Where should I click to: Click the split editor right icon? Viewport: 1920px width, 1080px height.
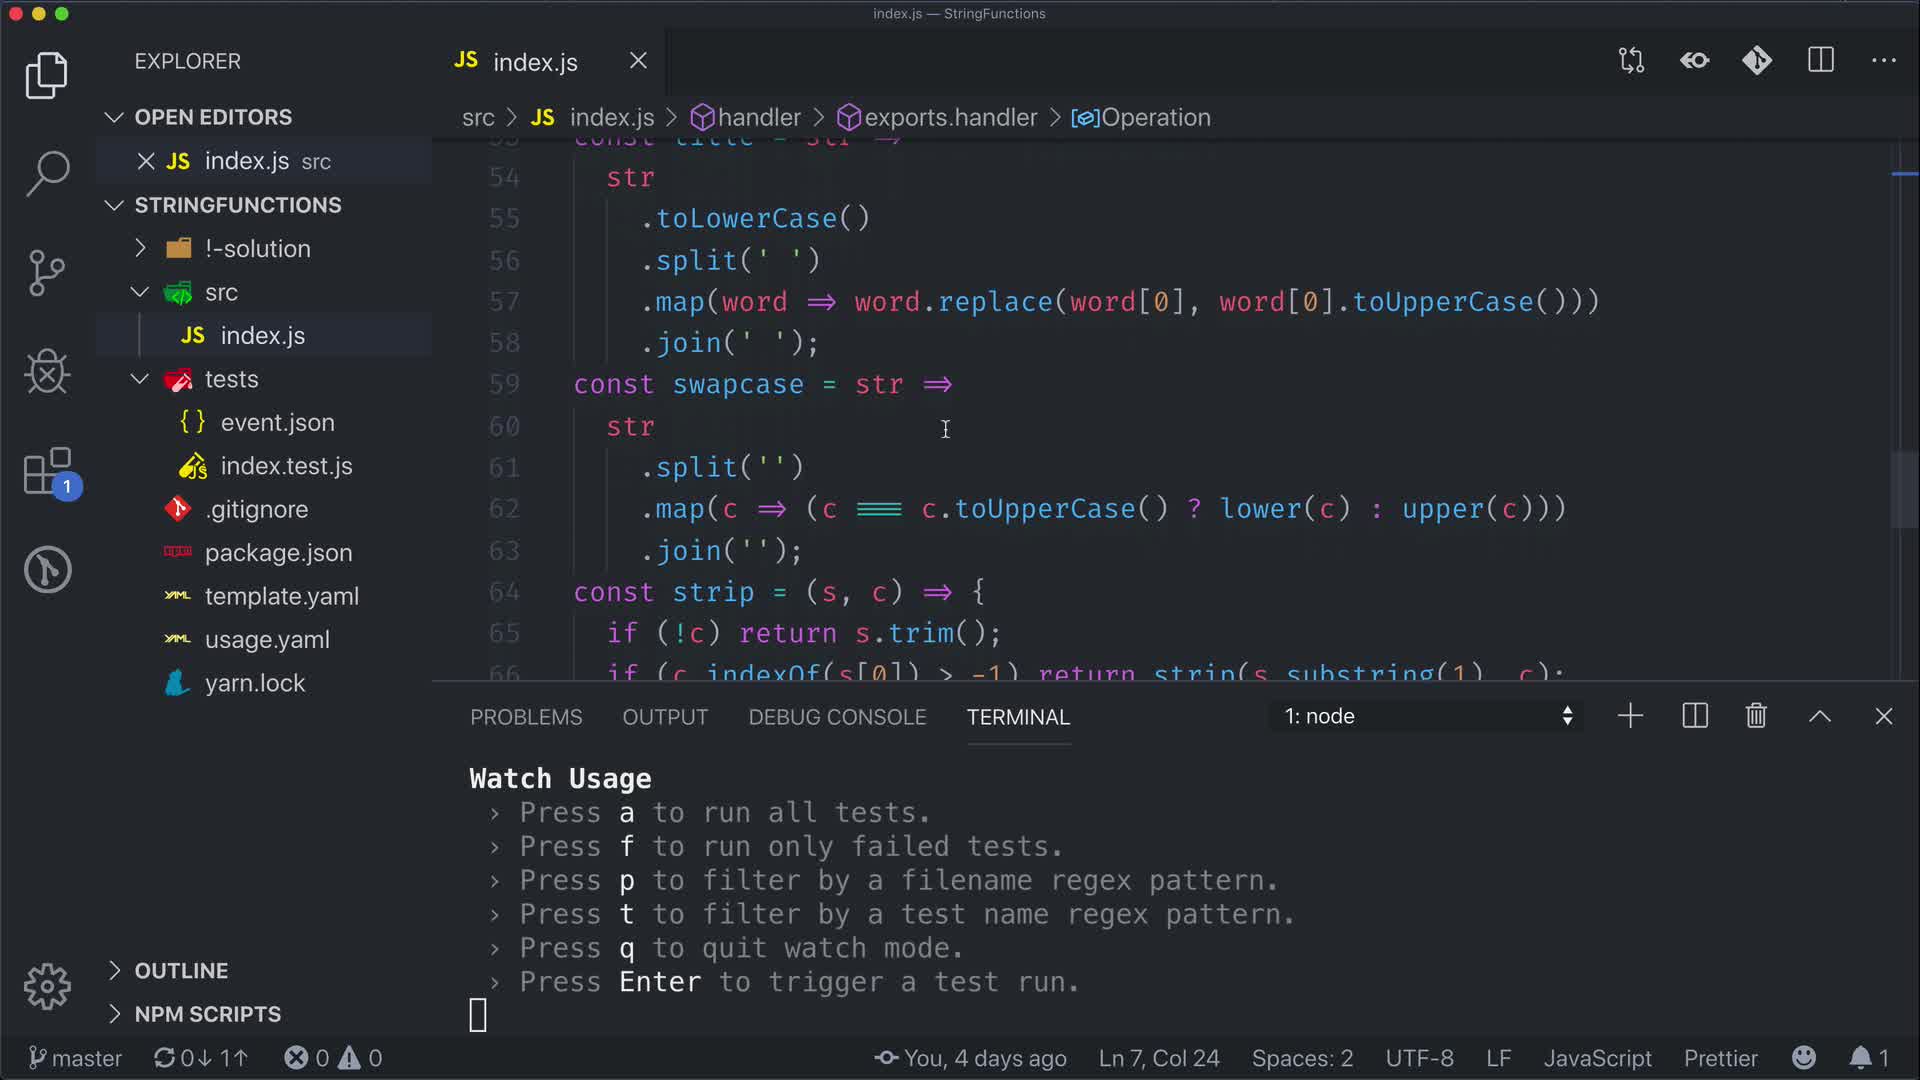pos(1821,61)
